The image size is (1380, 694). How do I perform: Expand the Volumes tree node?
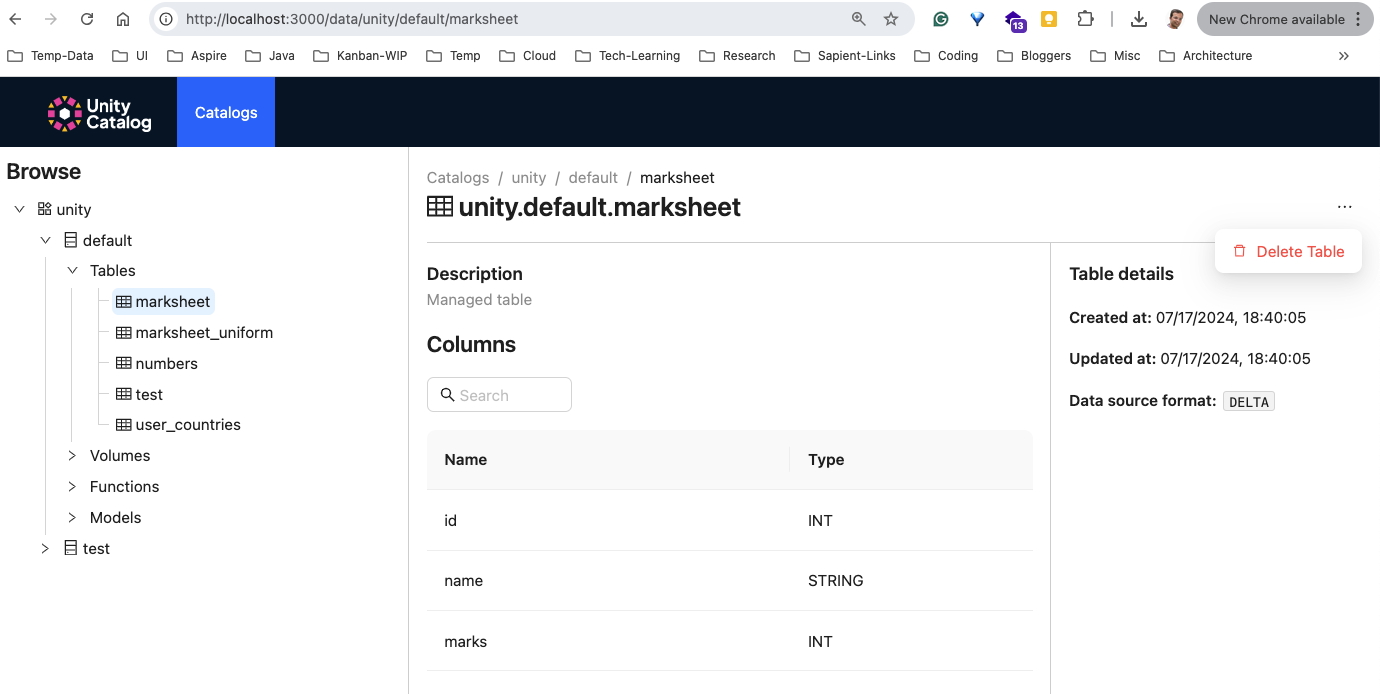point(72,455)
